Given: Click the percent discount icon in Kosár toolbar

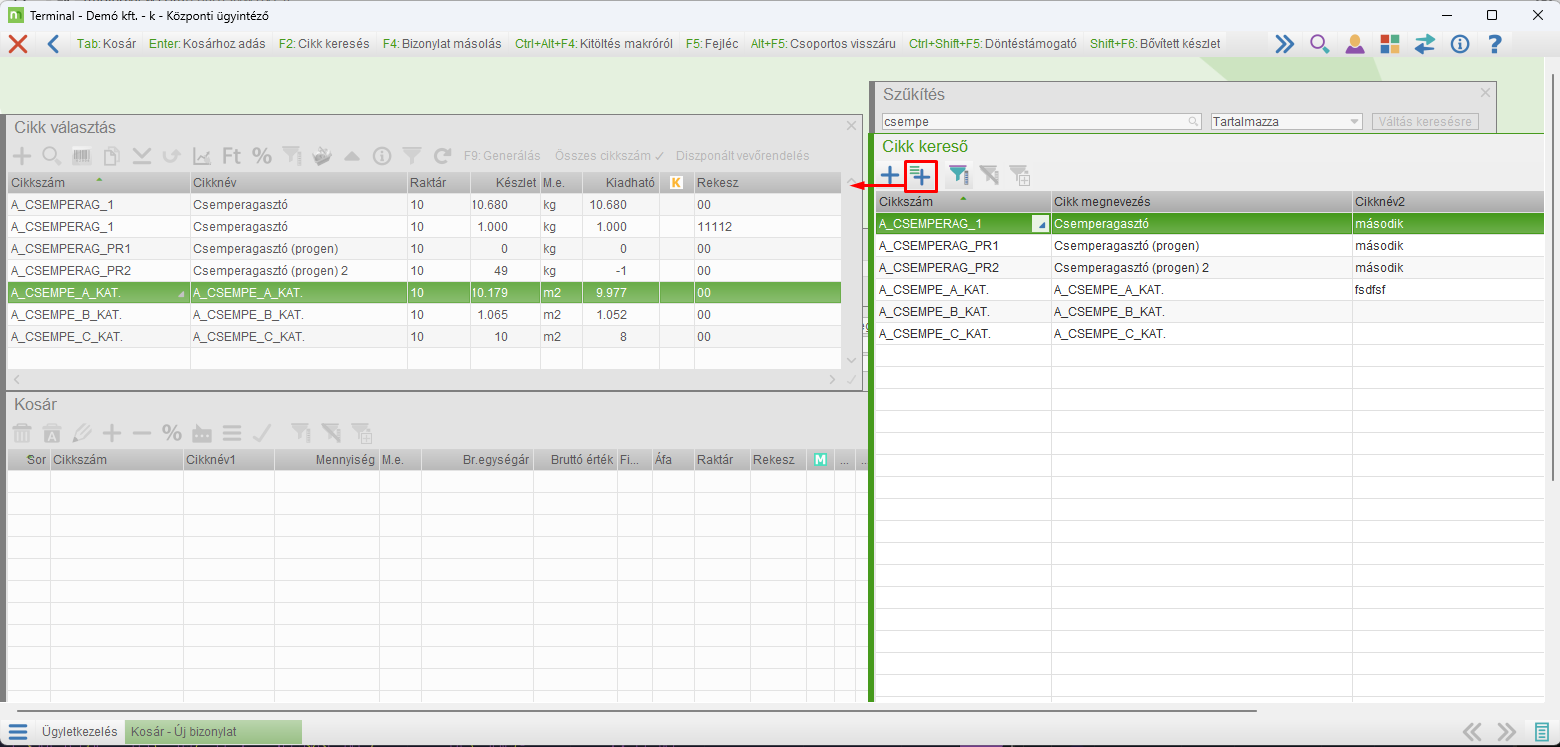Looking at the screenshot, I should (172, 433).
